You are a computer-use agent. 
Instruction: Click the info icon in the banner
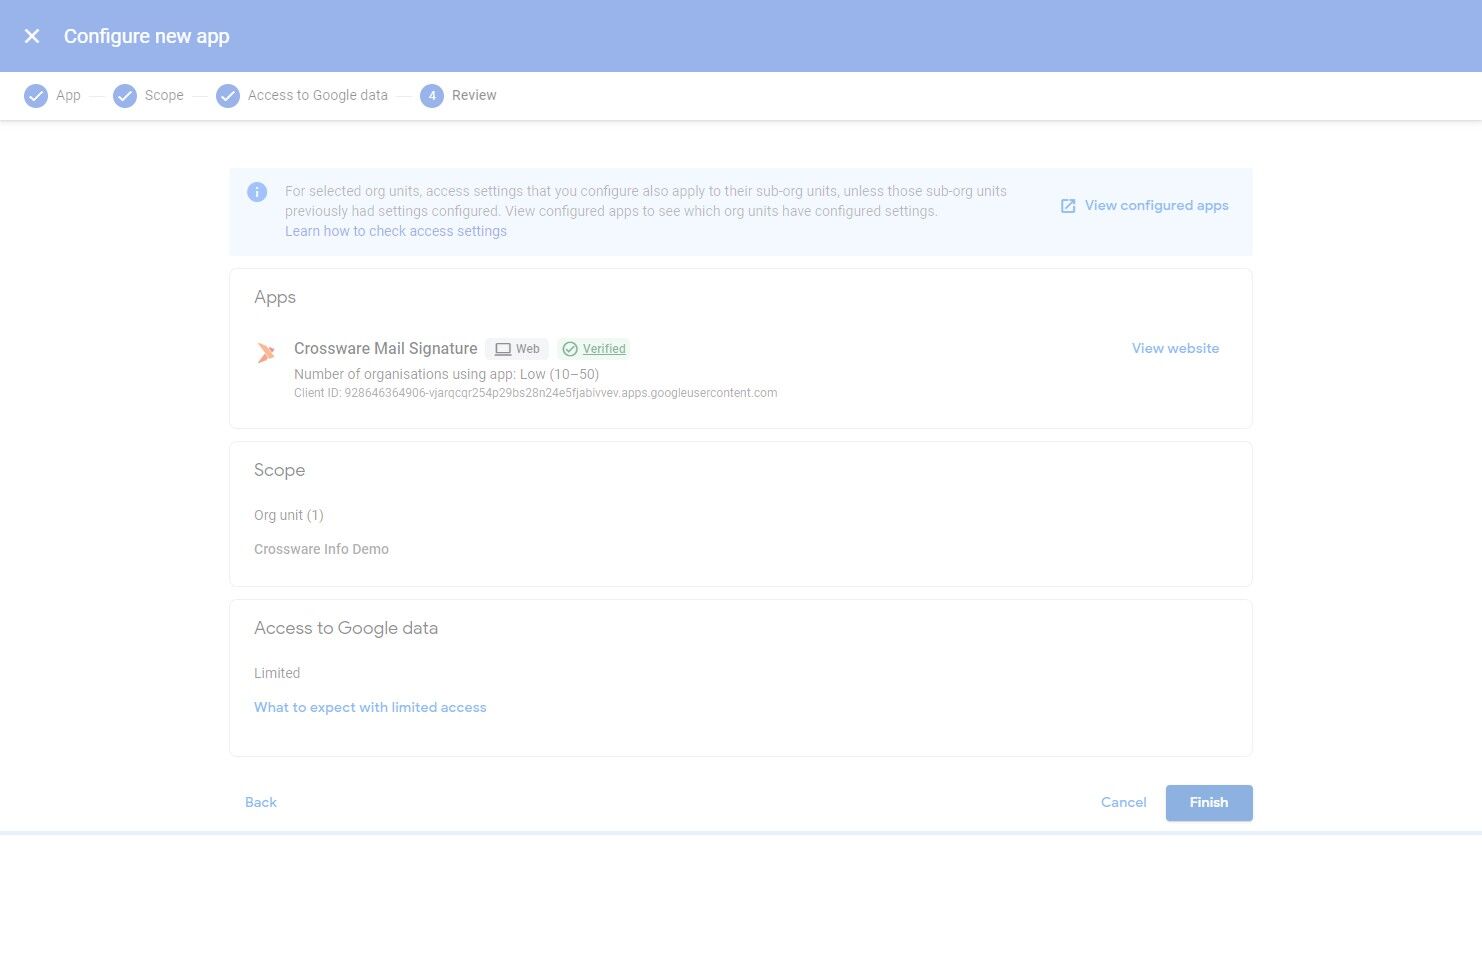257,192
